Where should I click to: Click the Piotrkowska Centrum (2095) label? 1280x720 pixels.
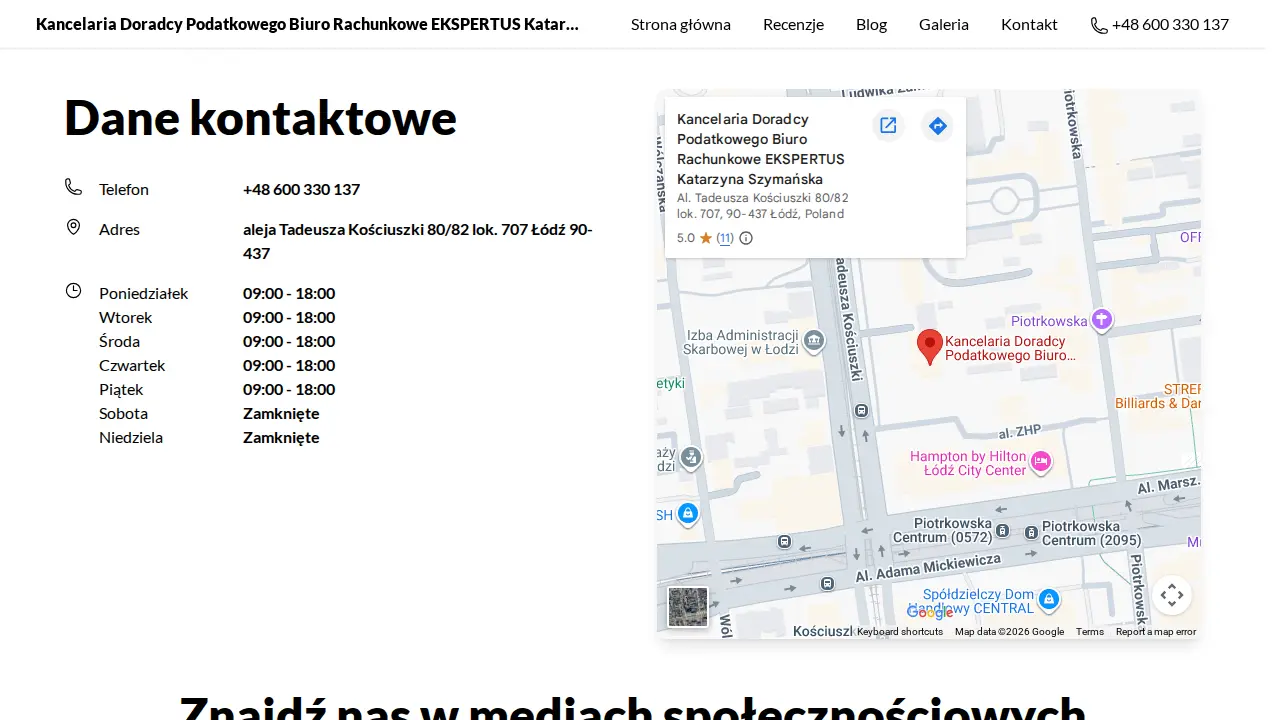tap(1091, 533)
